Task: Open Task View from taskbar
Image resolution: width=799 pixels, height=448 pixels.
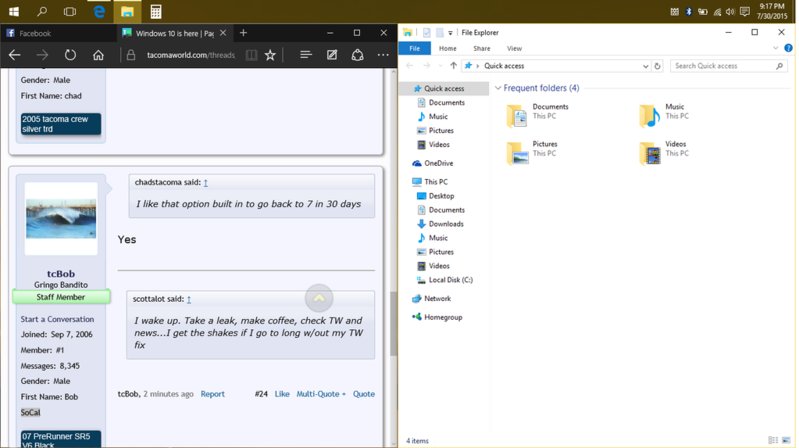Action: click(70, 11)
